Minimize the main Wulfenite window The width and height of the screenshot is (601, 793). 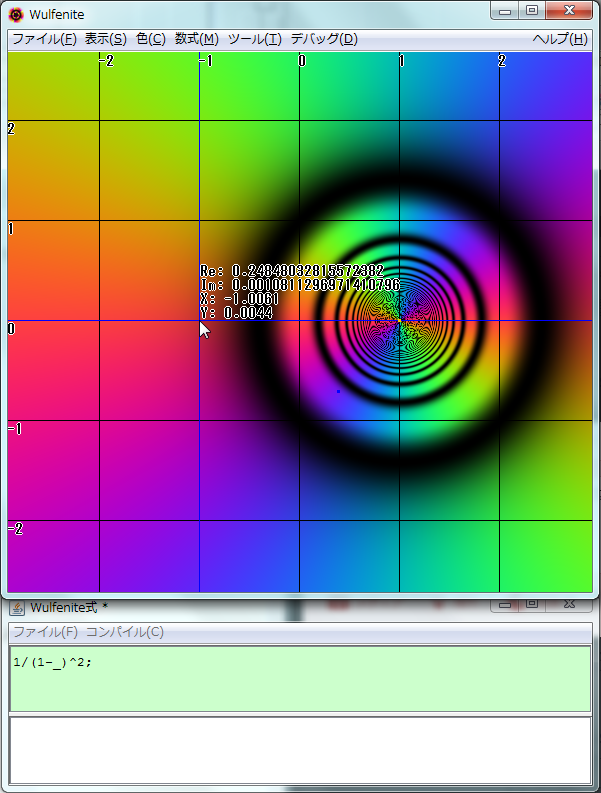508,11
